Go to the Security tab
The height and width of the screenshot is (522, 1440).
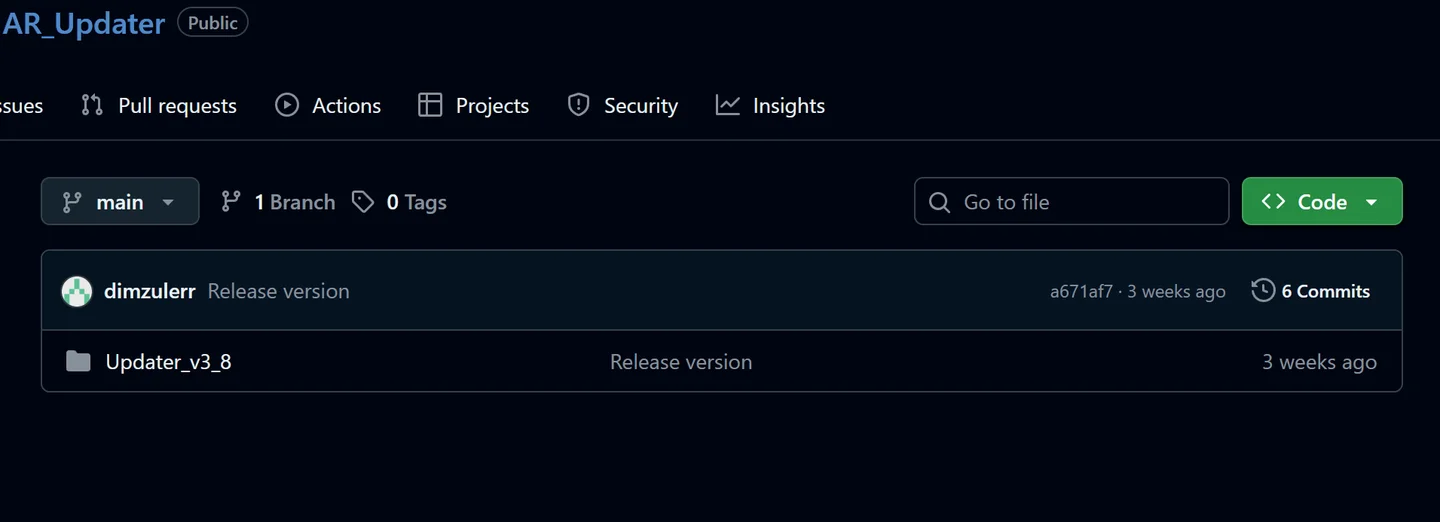[622, 105]
